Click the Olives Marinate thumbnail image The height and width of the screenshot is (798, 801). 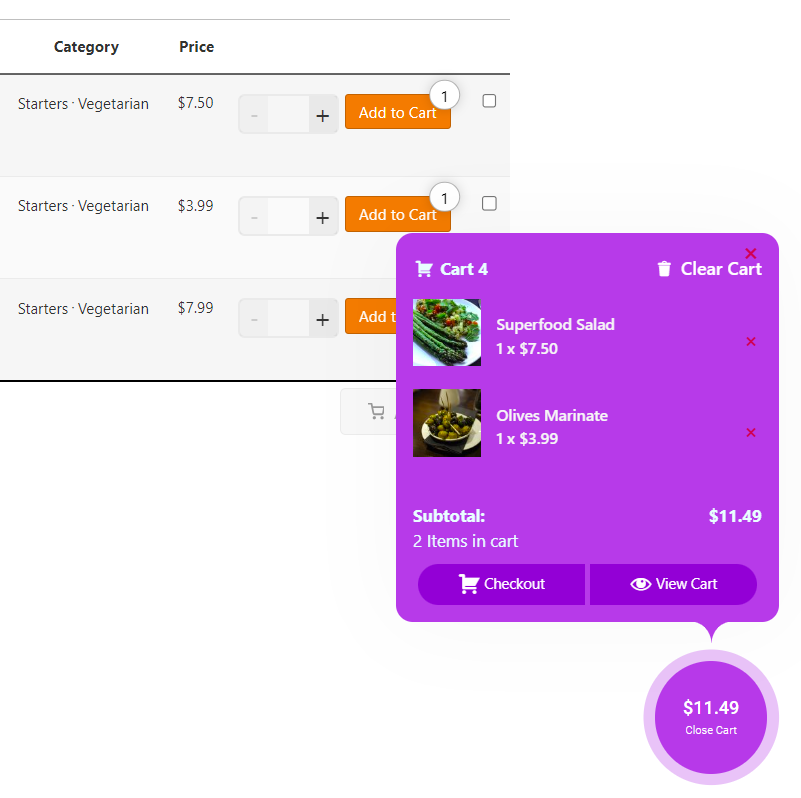(446, 423)
